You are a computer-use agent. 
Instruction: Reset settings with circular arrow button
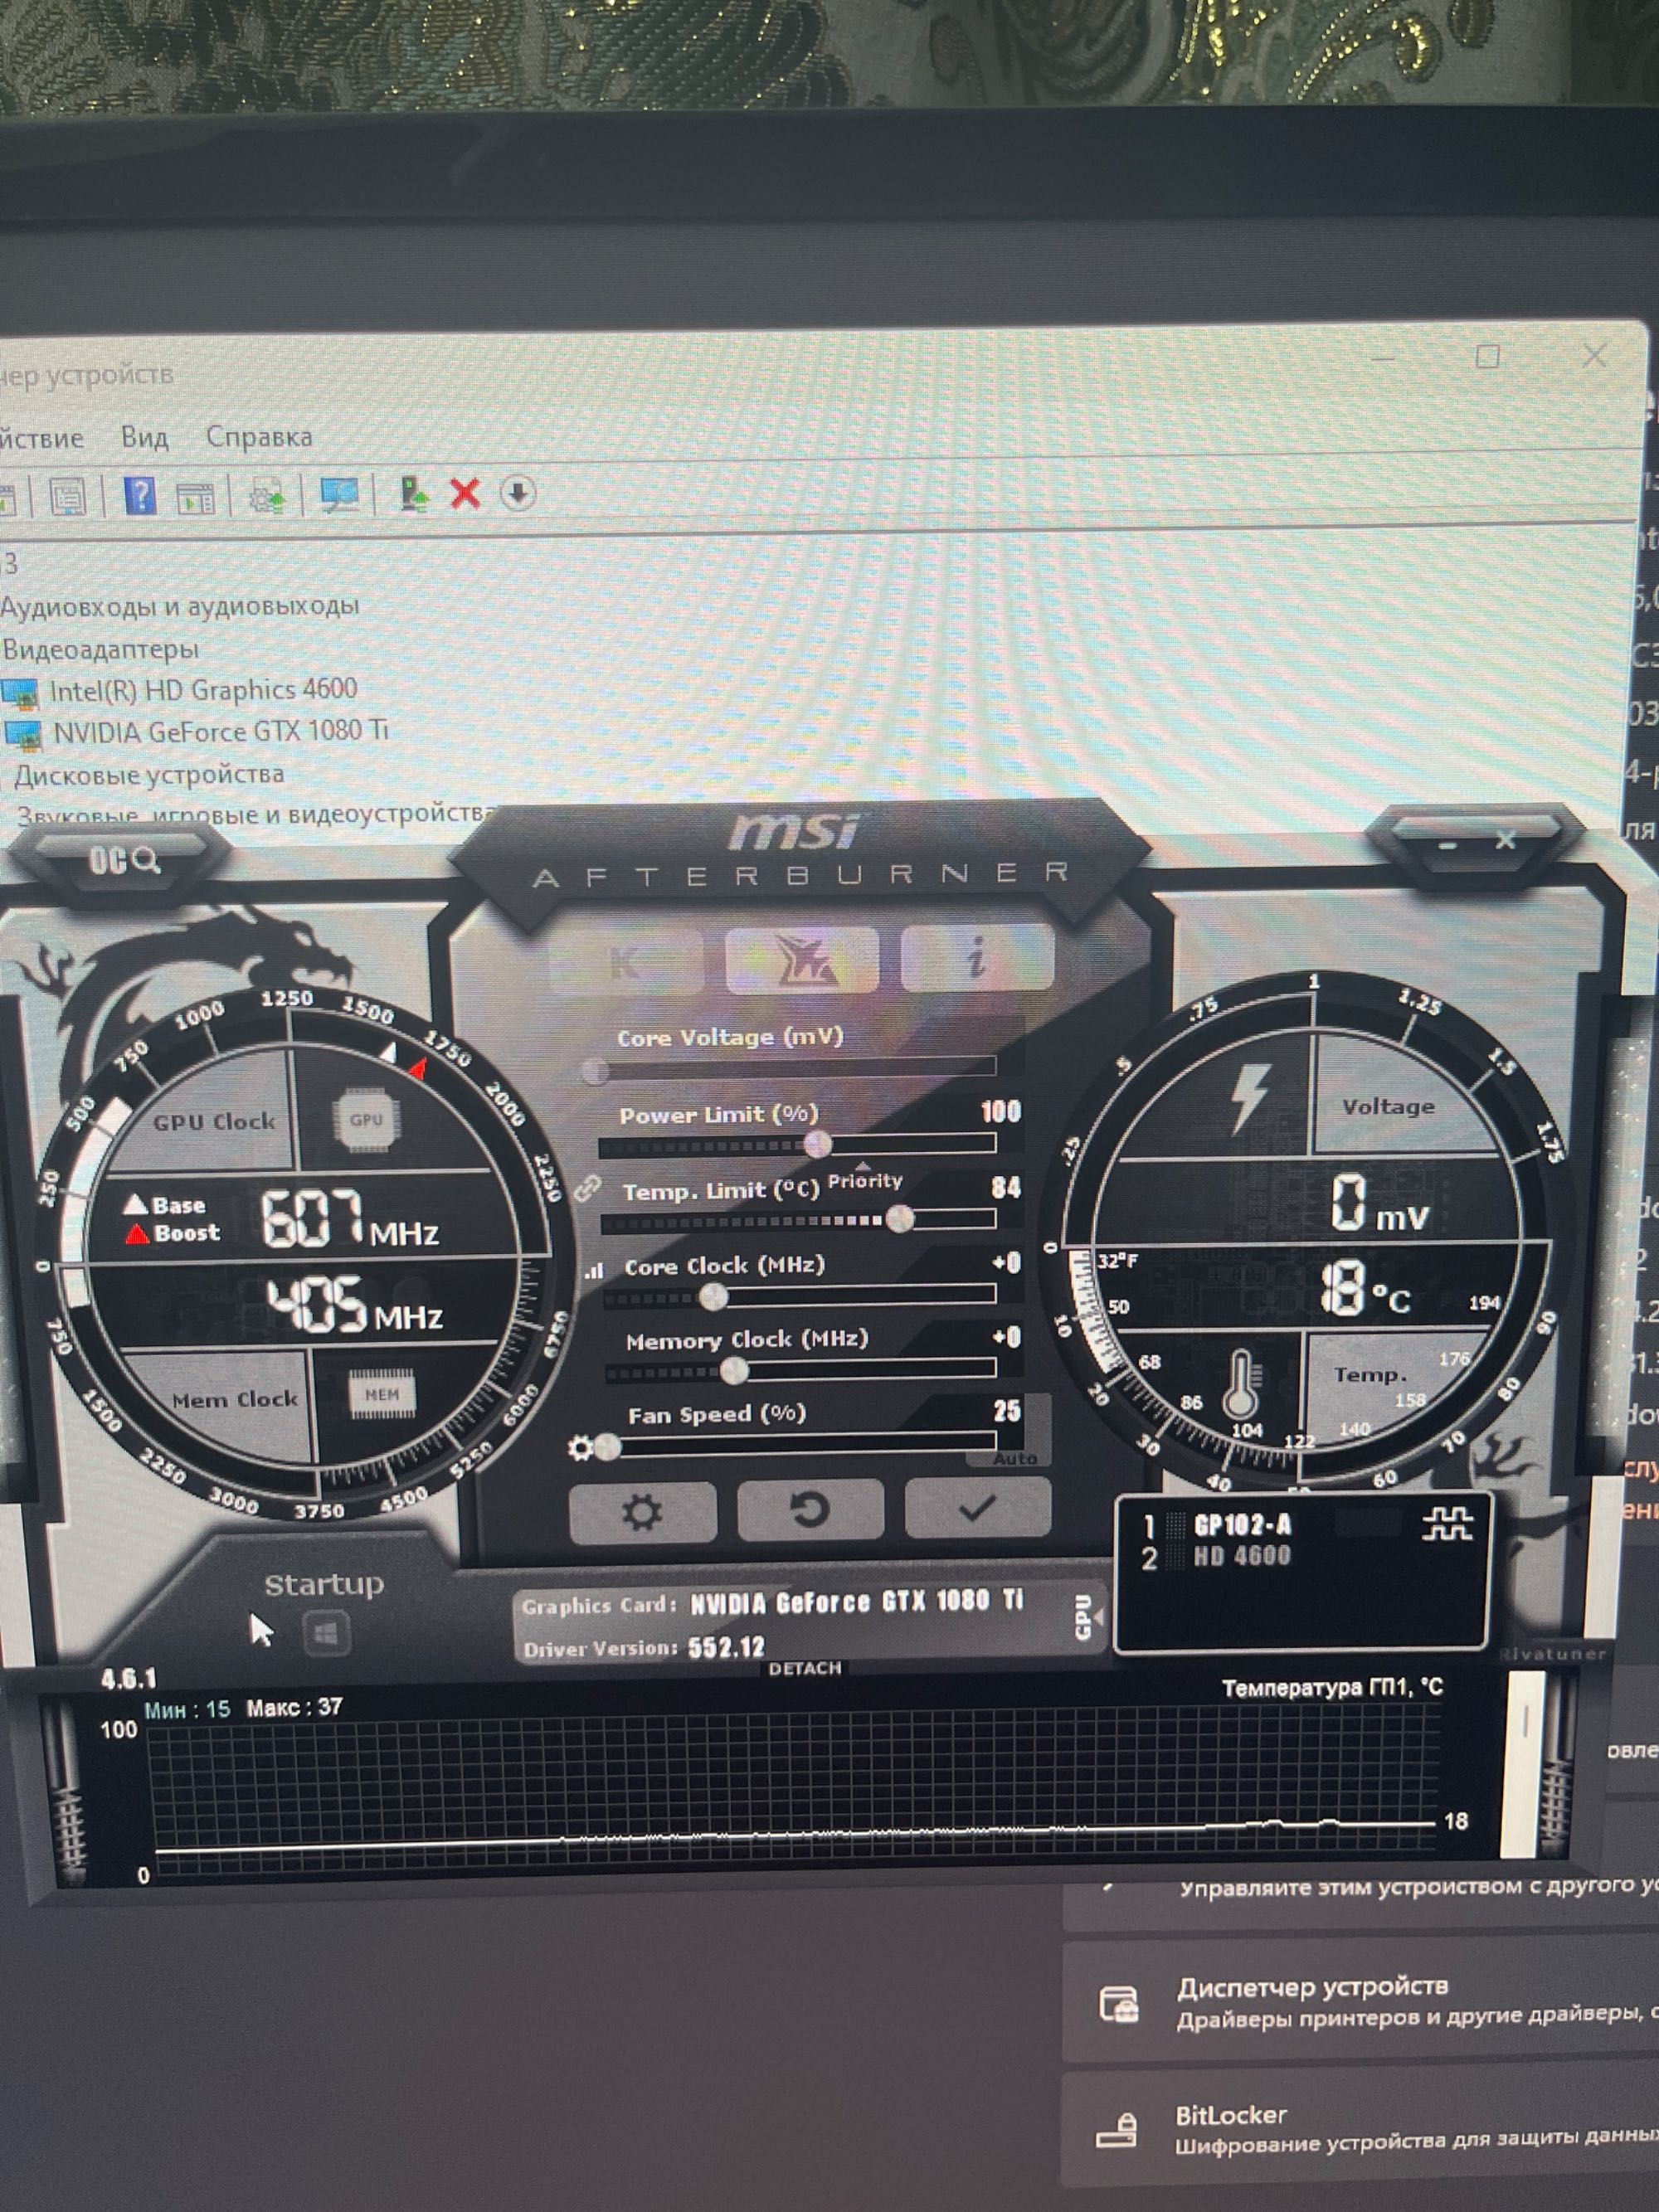pos(810,1509)
